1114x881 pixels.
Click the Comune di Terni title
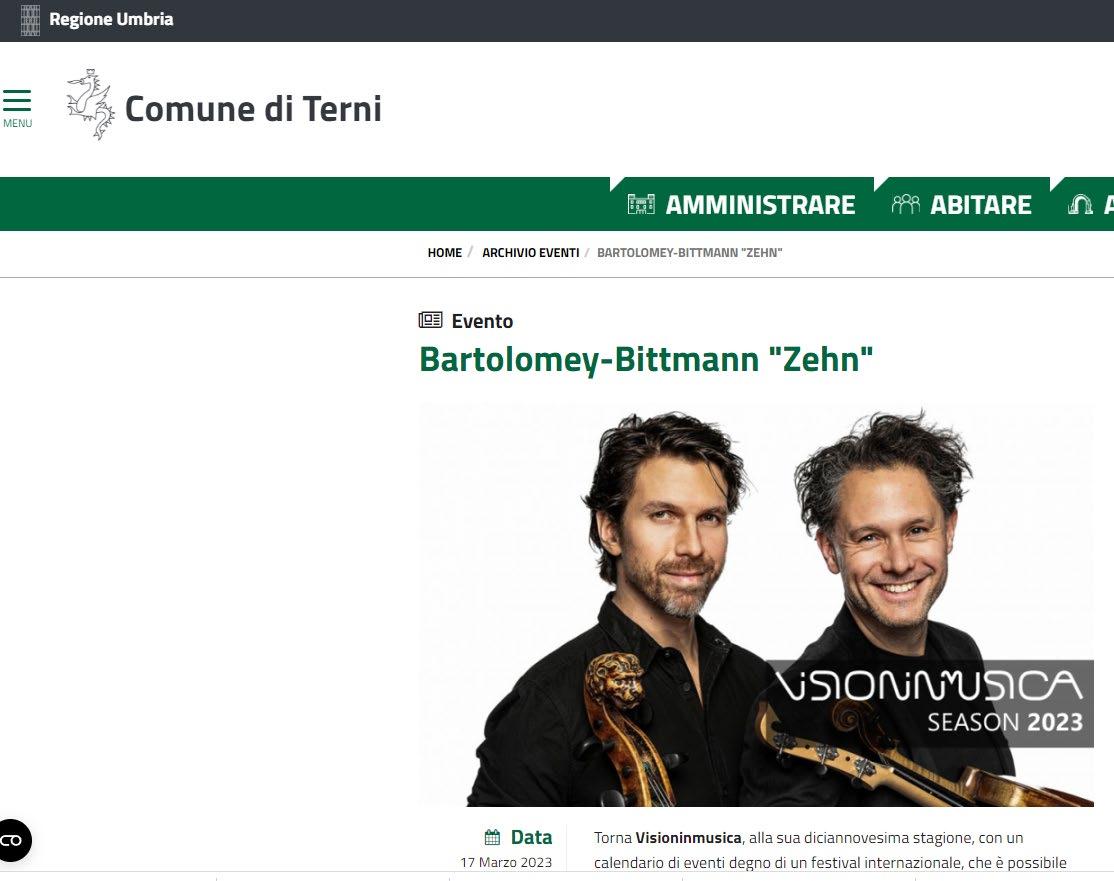coord(254,109)
